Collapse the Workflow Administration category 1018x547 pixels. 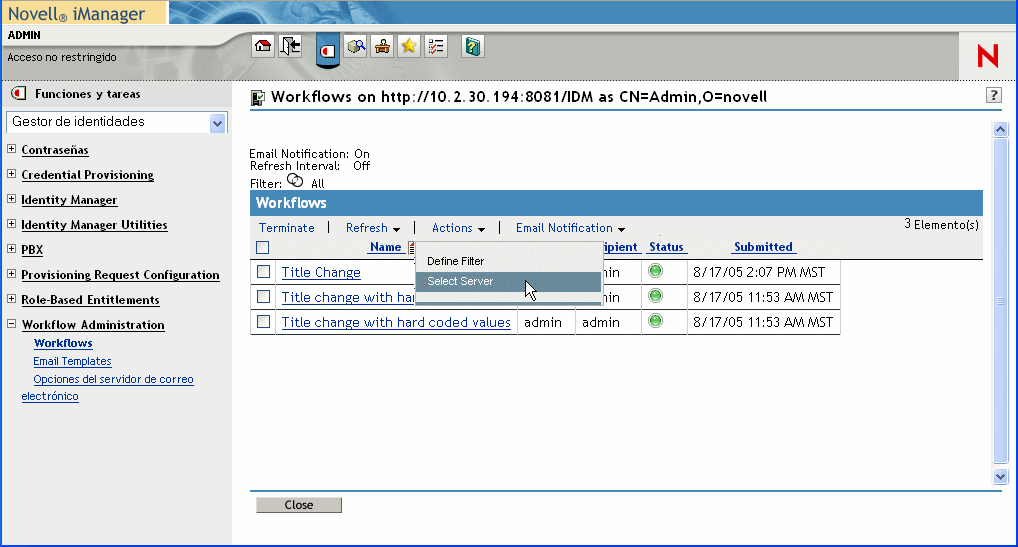pos(12,323)
